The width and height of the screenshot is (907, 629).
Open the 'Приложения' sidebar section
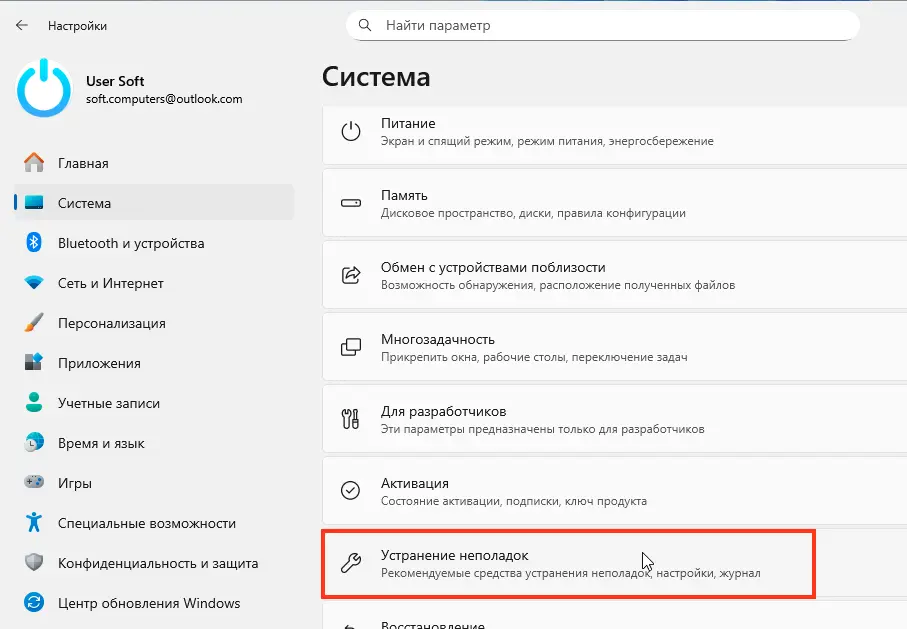tap(99, 363)
